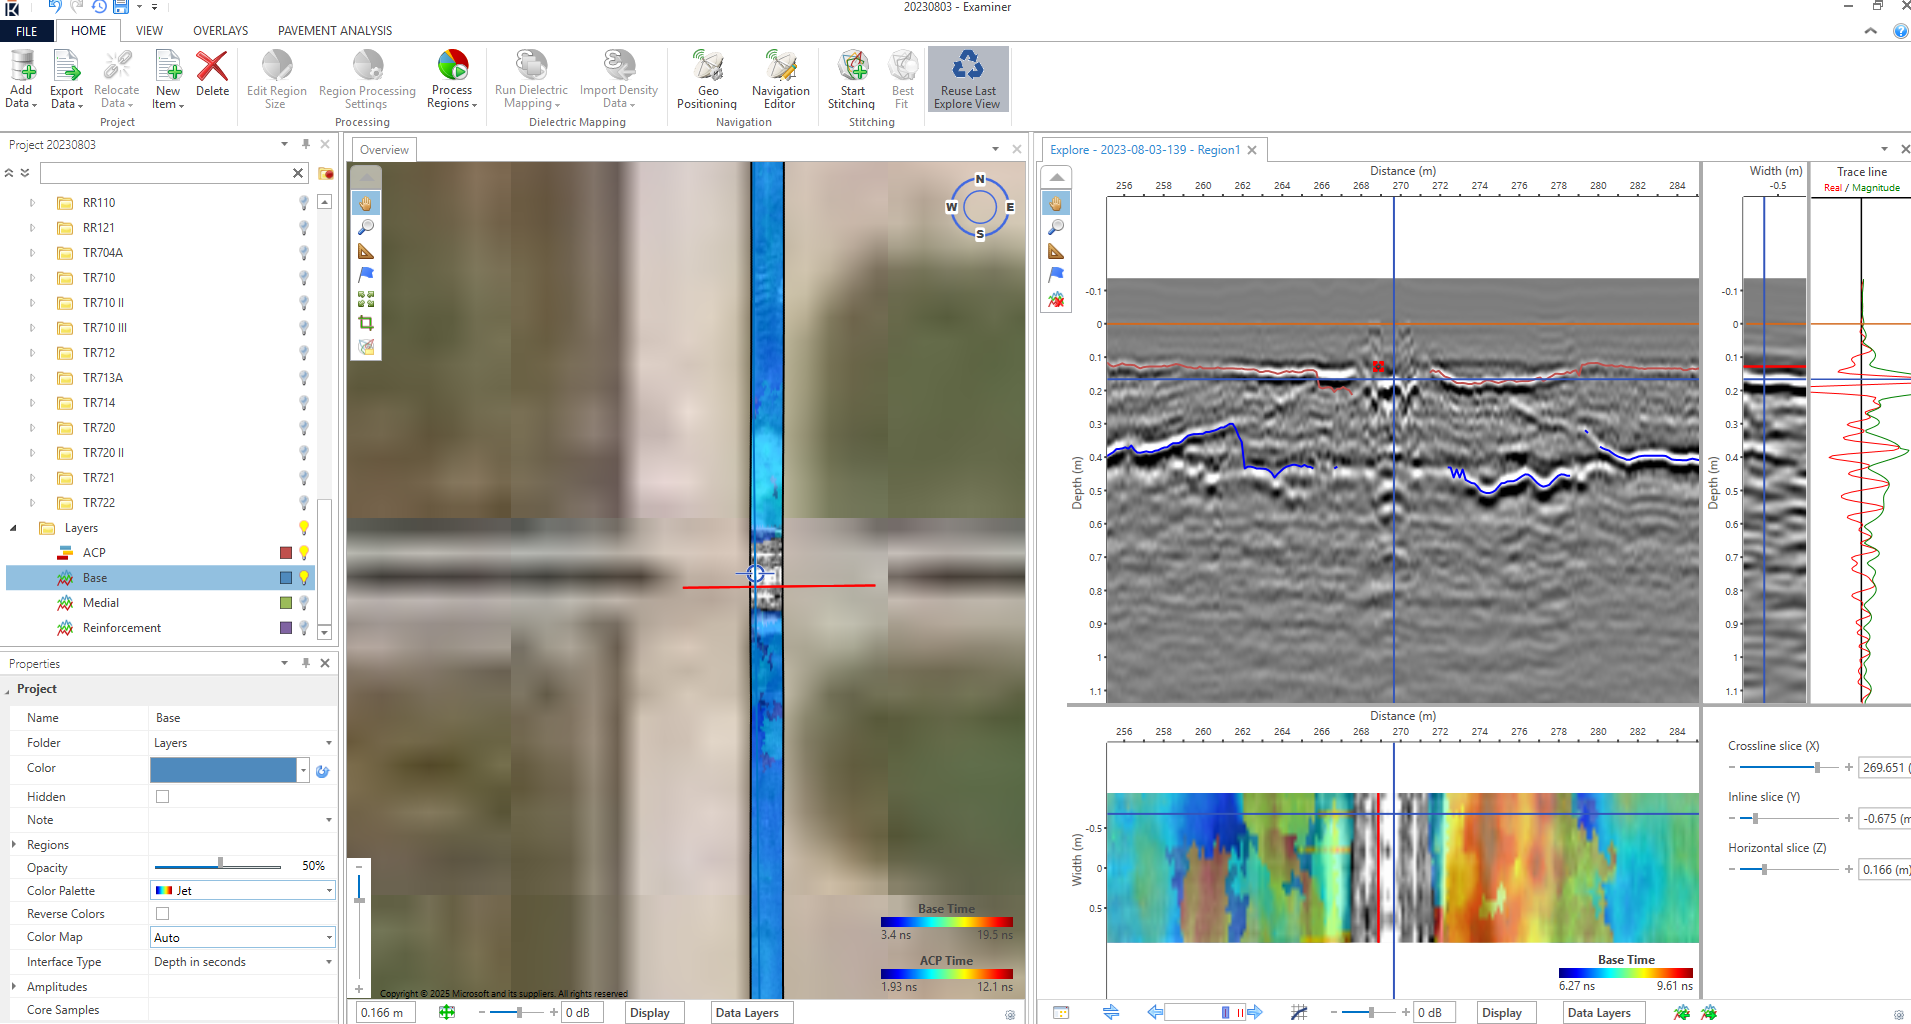This screenshot has width=1911, height=1024.
Task: Open the PAVEMENT ANALYSIS tab
Action: point(335,31)
